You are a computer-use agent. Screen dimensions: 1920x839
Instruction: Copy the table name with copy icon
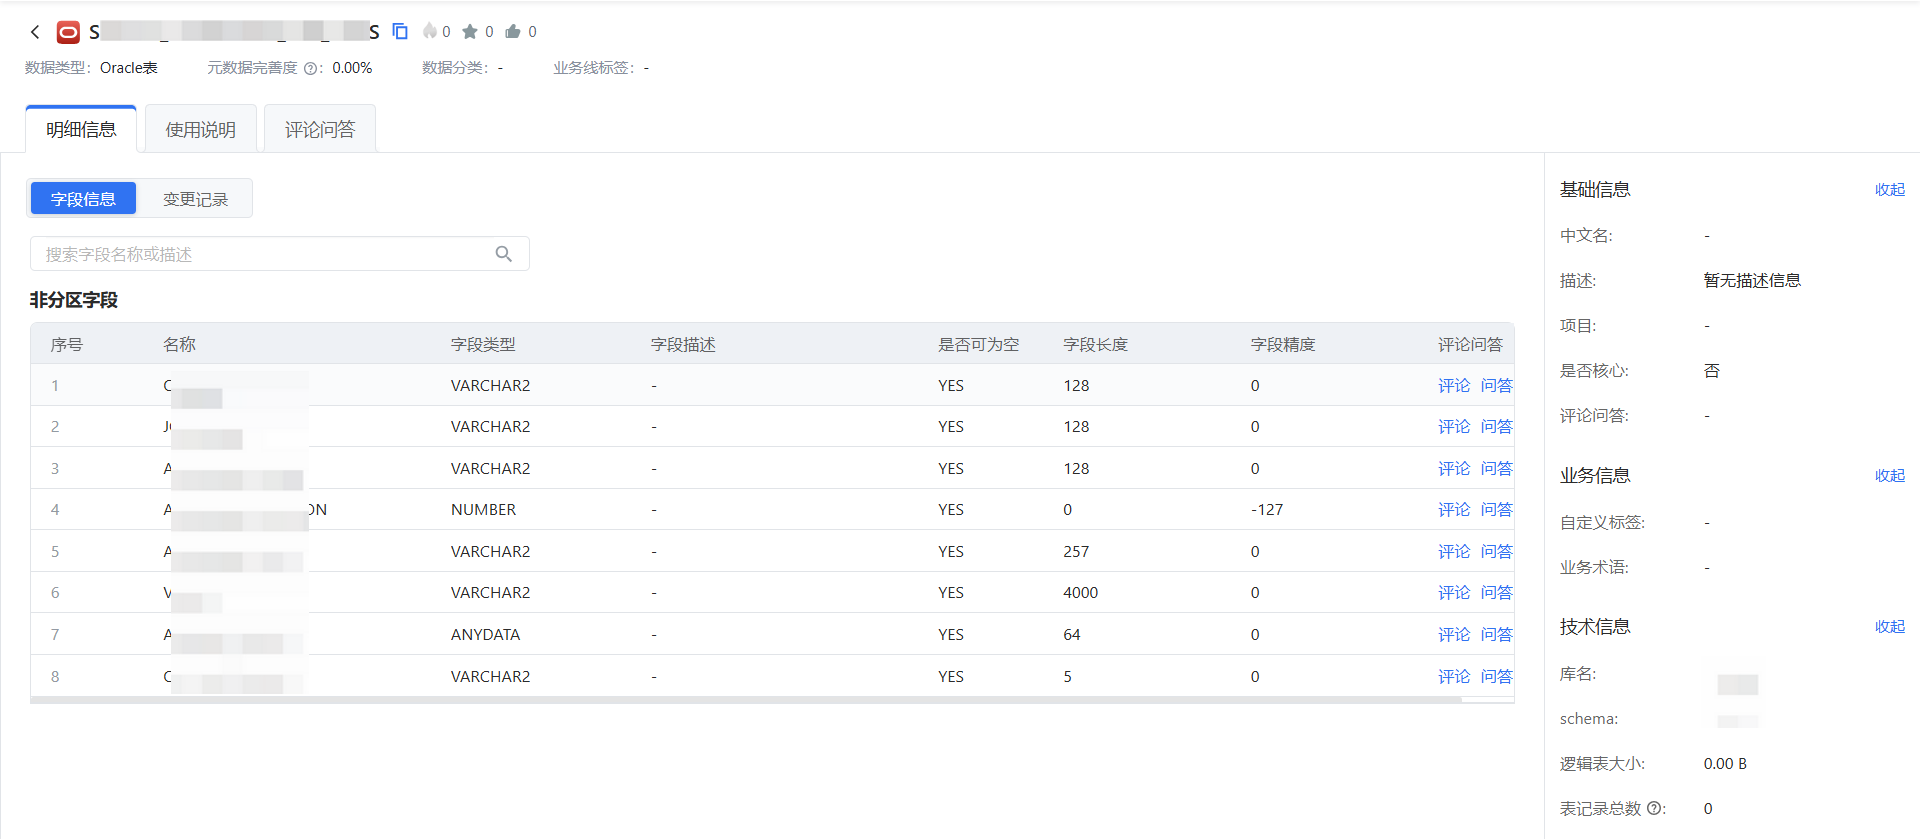[x=400, y=32]
